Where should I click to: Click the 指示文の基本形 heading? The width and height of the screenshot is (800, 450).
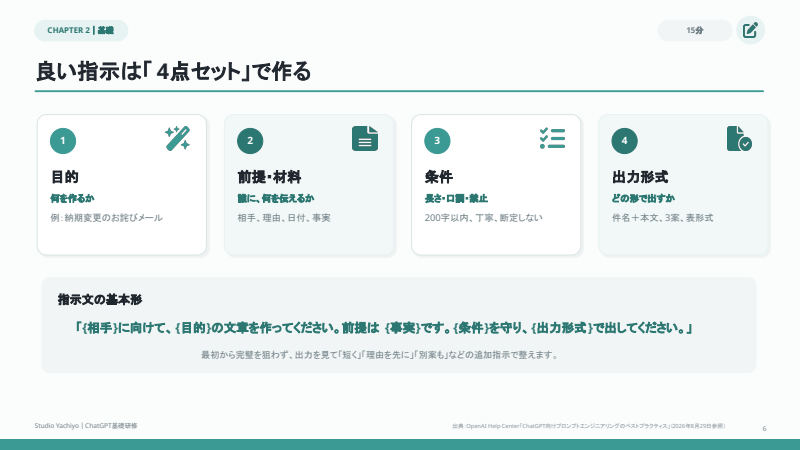point(100,299)
